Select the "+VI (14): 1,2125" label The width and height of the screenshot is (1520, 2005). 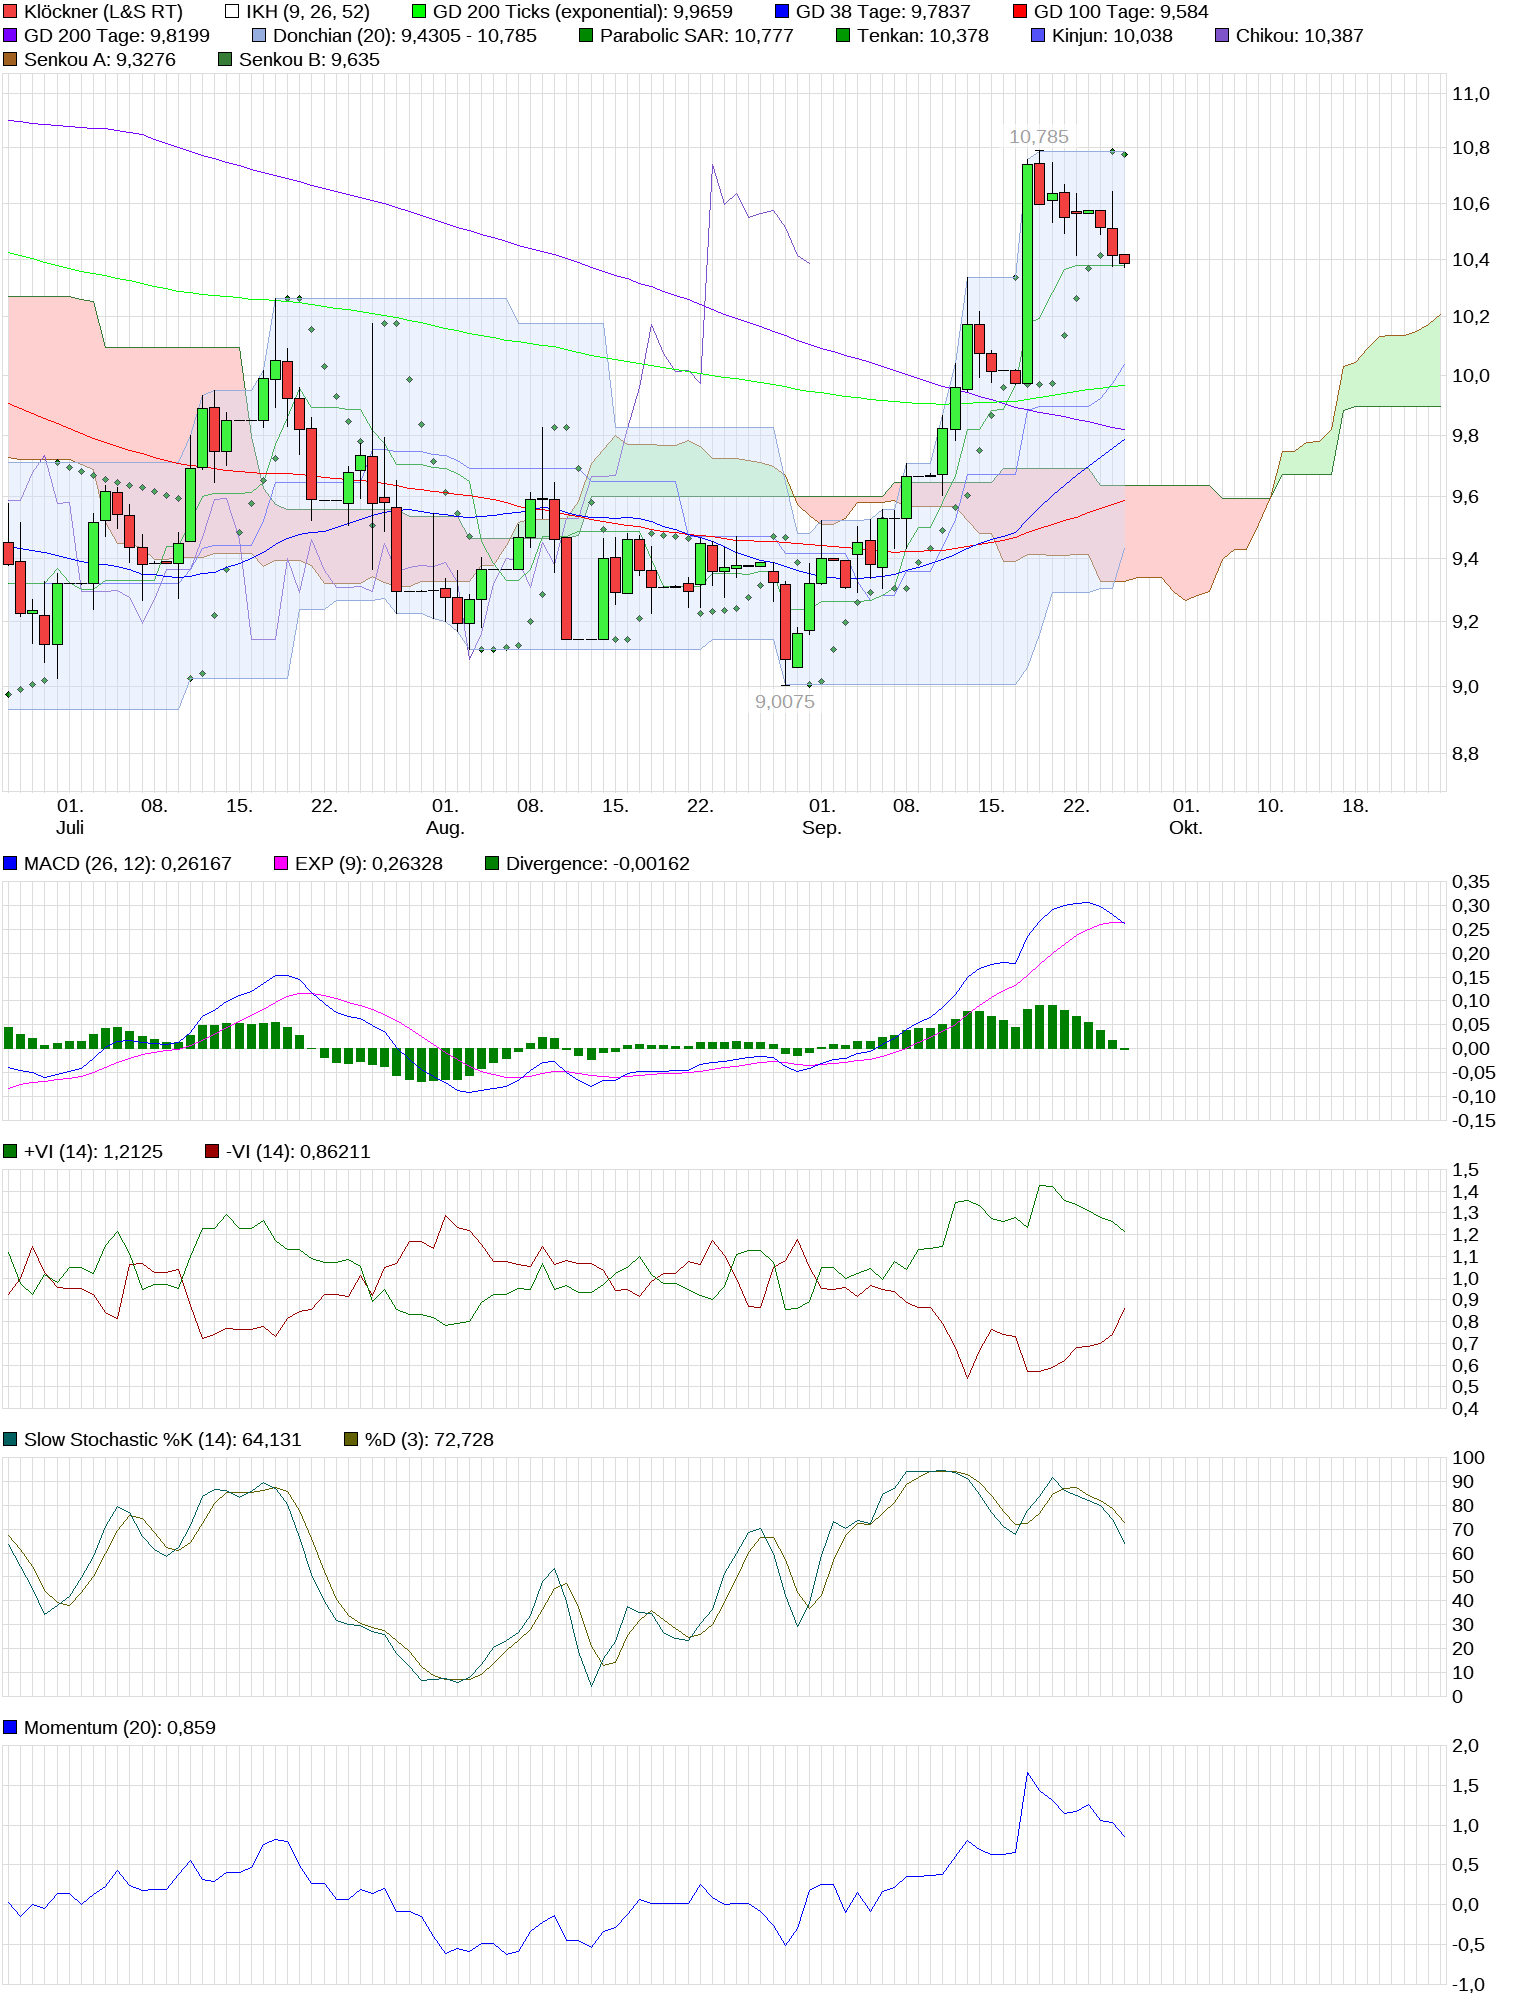(93, 1152)
